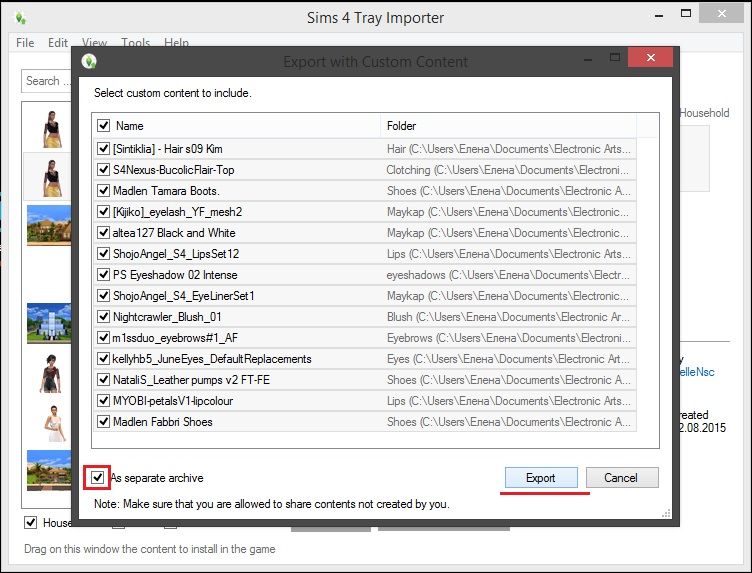Screen dimensions: 752x573
Task: Close the Export with Custom Content dialog
Action: (650, 58)
